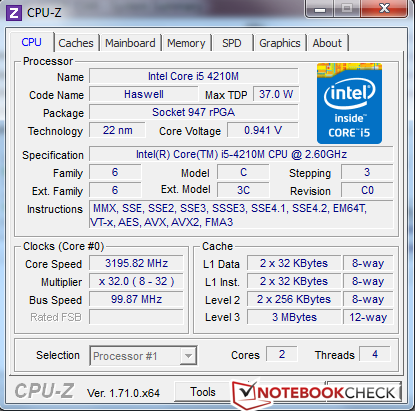Viewport: 415px width, 411px height.
Task: Close the CPU-Z window
Action: tap(384, 9)
